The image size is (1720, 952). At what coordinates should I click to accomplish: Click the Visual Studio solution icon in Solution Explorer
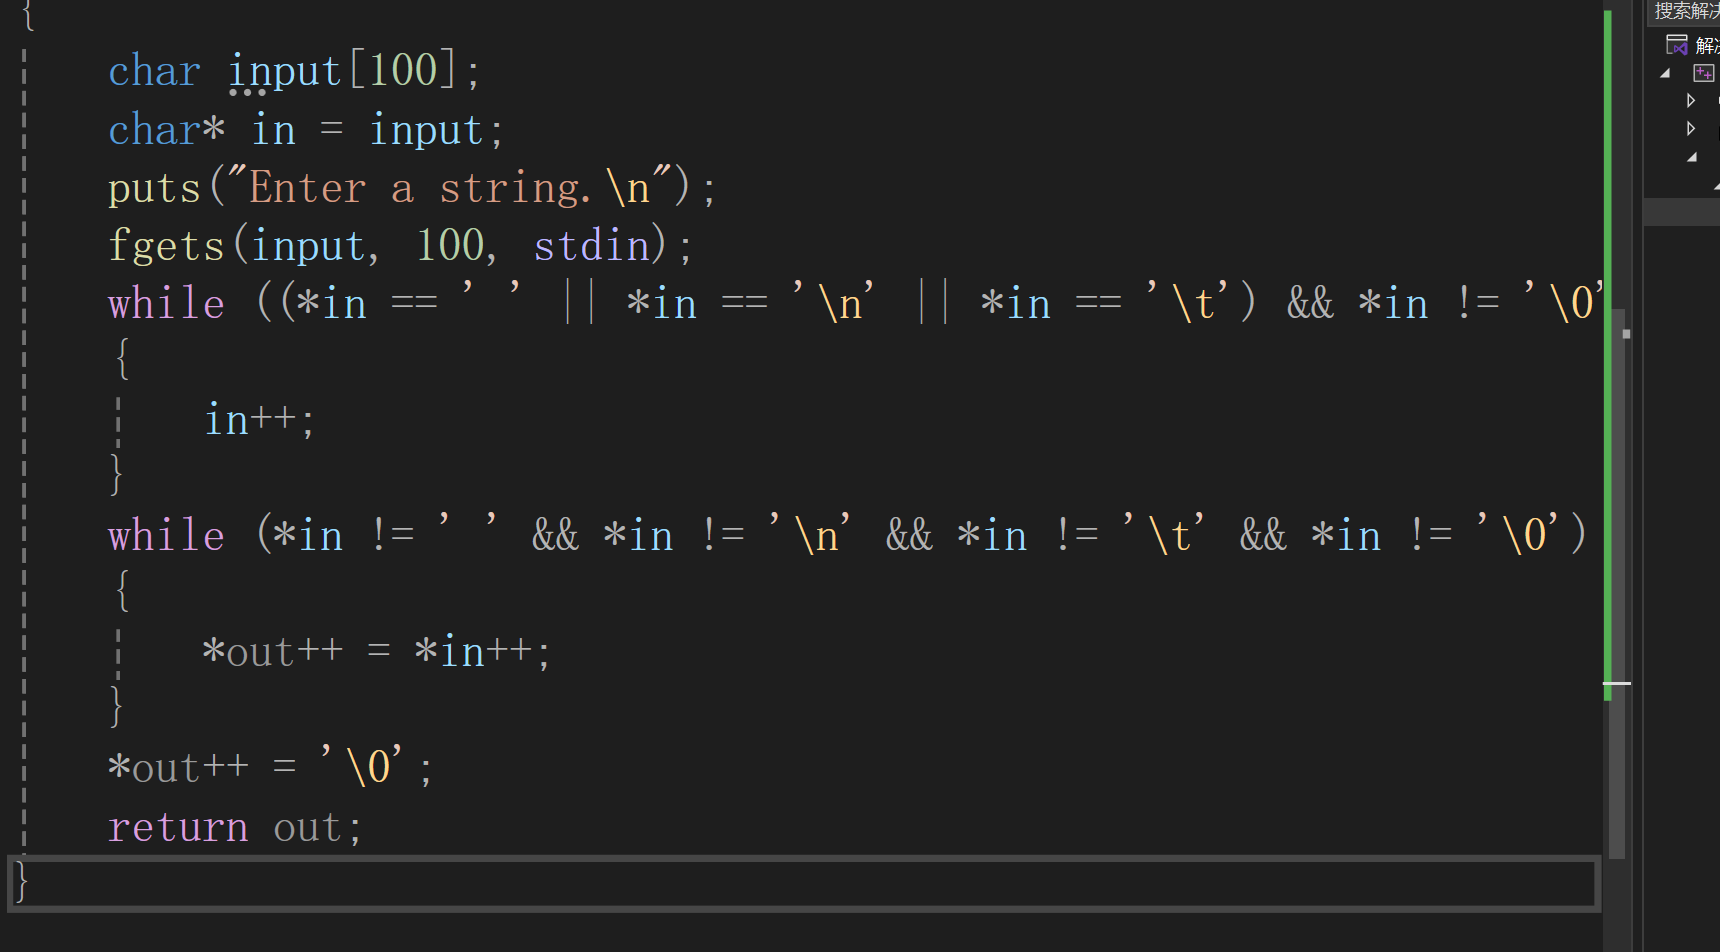1677,44
